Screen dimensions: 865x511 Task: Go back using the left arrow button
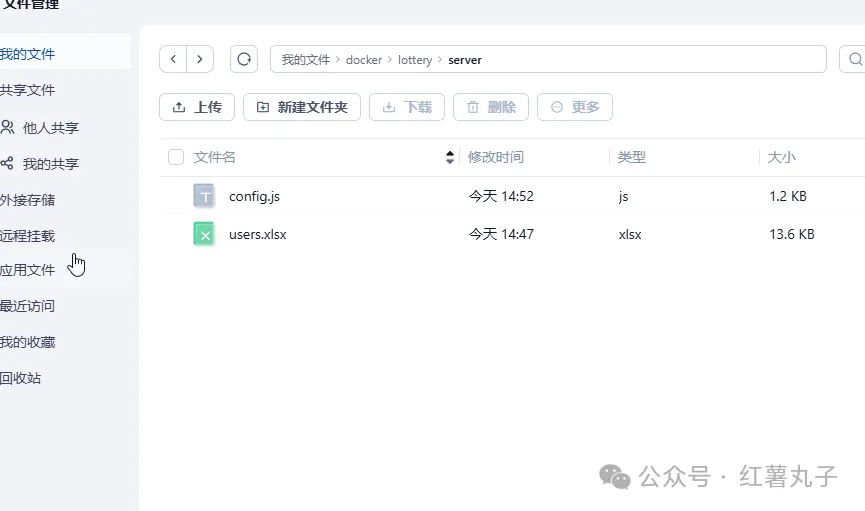174,60
